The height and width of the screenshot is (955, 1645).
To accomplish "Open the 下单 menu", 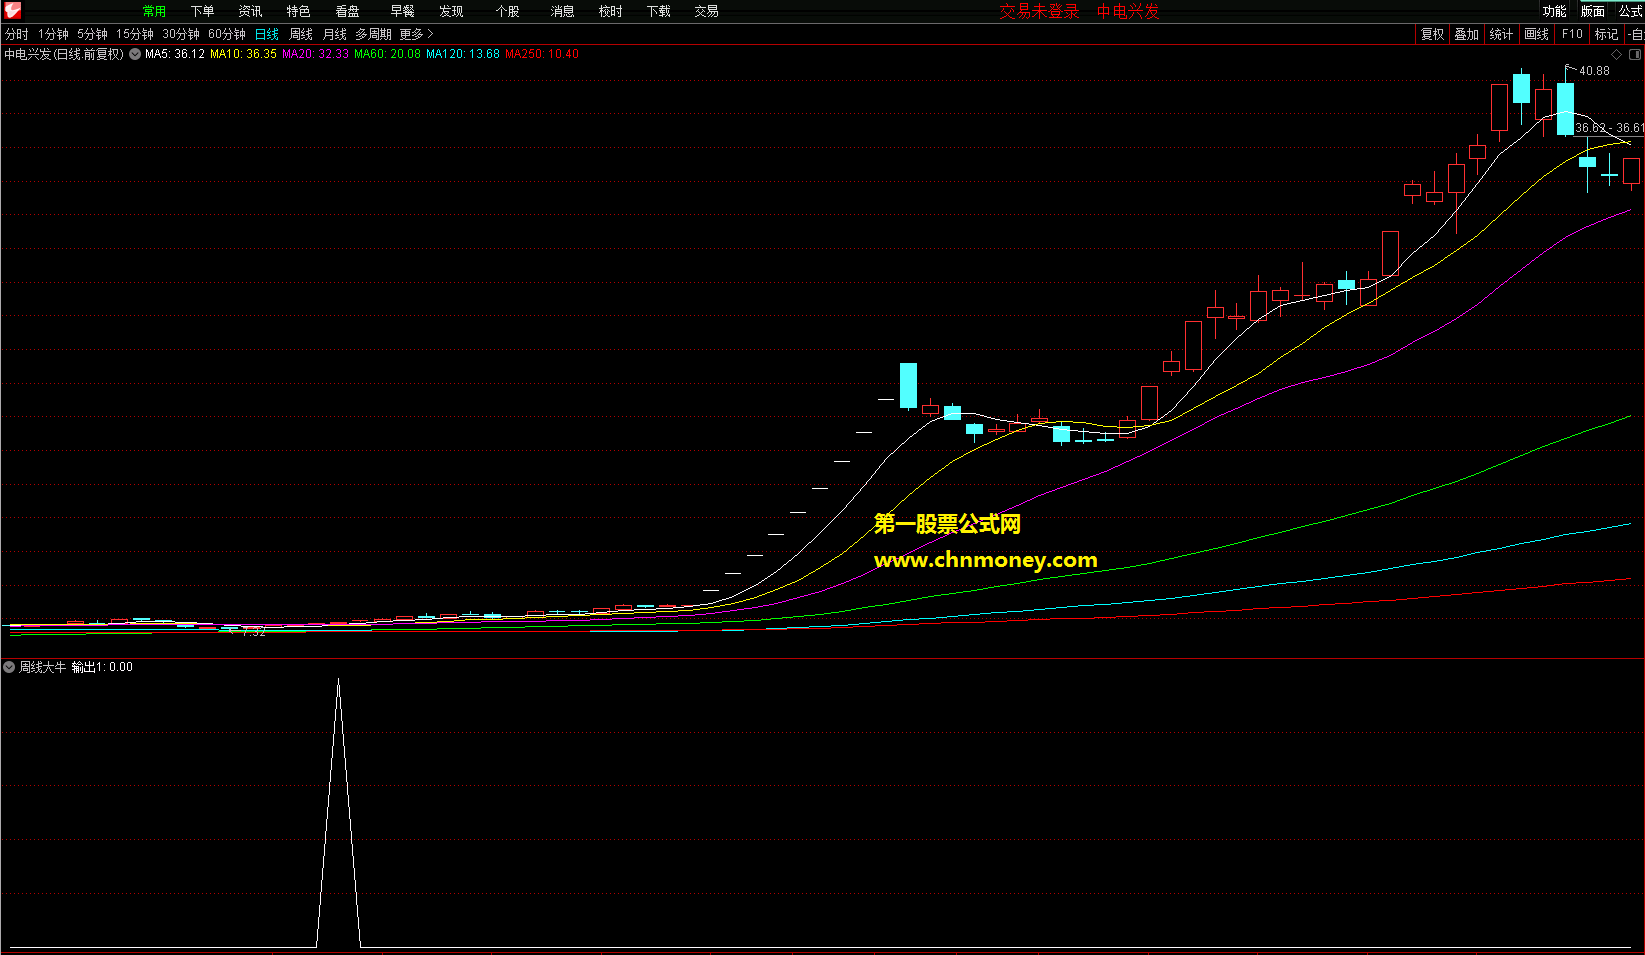I will [x=202, y=11].
